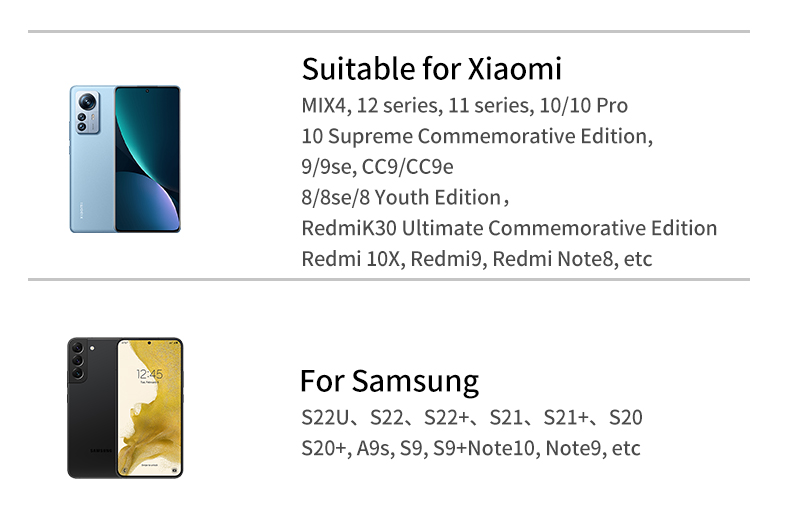Click the "8/8se/8 Youth Edition" text
The width and height of the screenshot is (790, 514).
point(405,198)
